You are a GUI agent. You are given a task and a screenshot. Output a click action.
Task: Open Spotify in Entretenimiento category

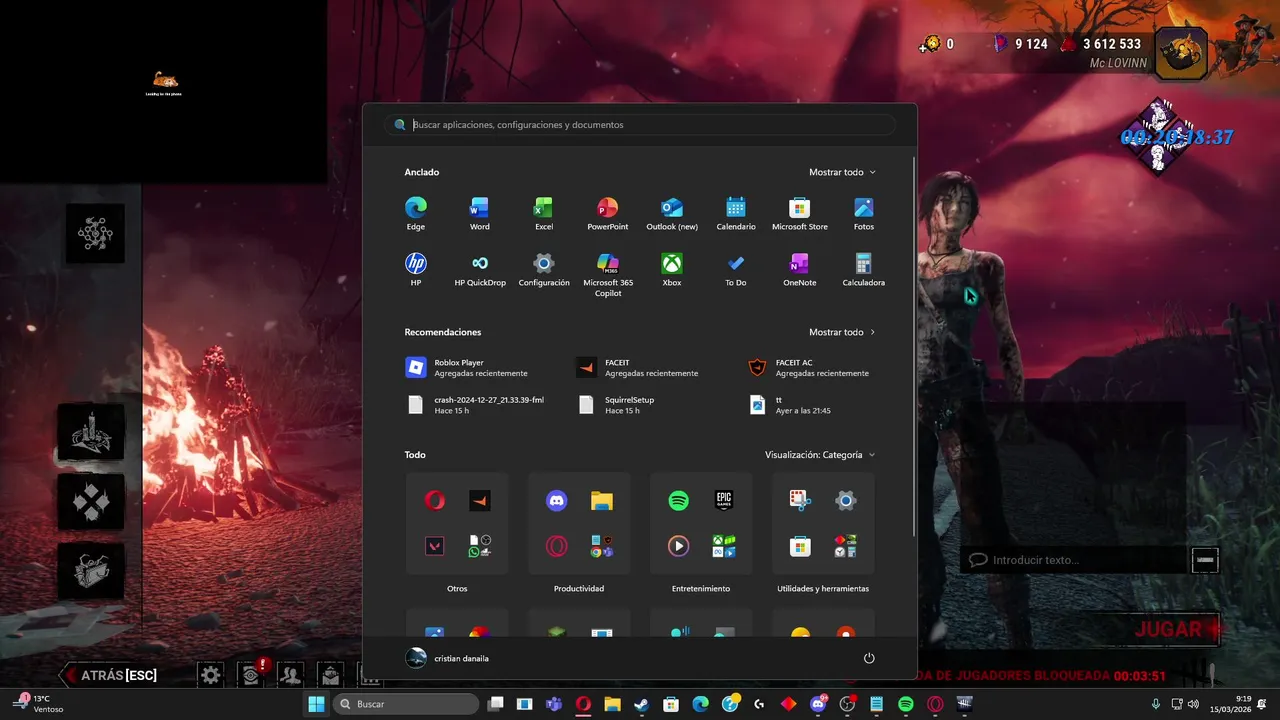tap(679, 501)
